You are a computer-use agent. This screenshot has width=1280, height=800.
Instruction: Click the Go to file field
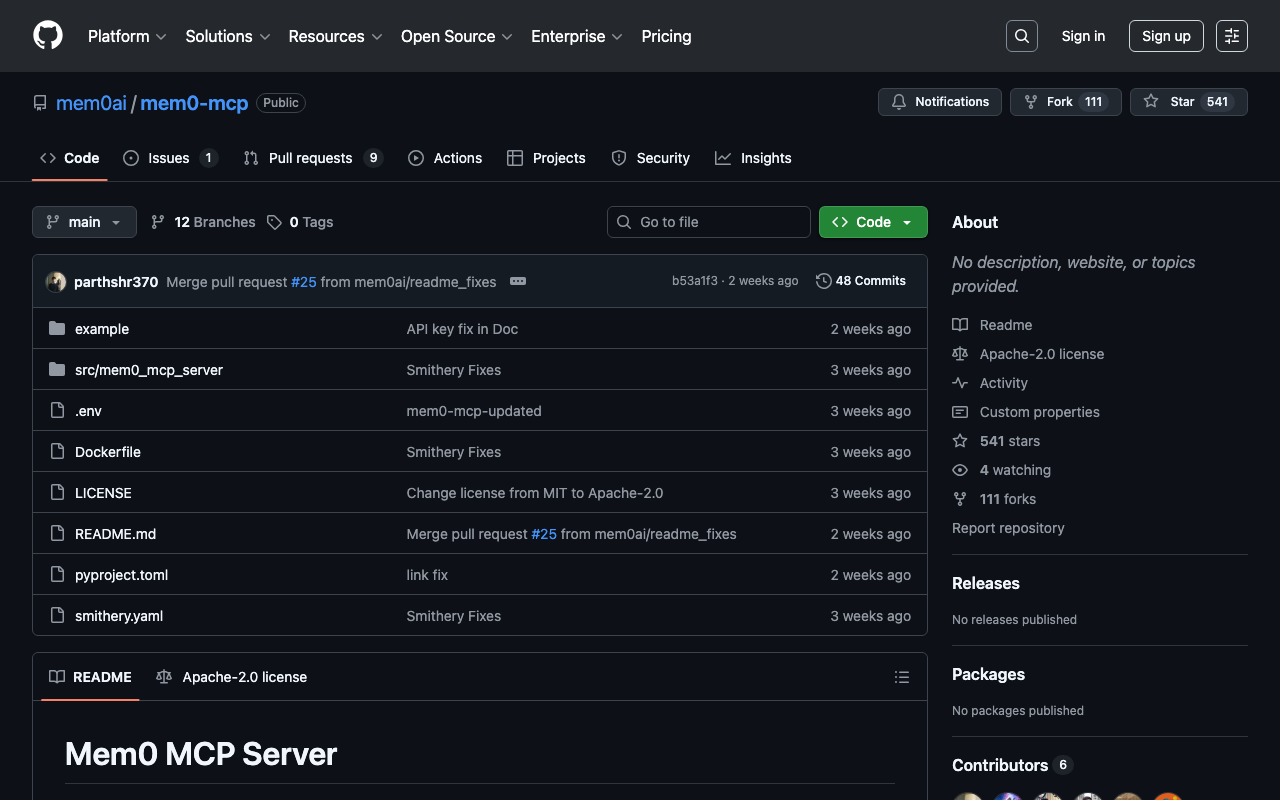(709, 222)
